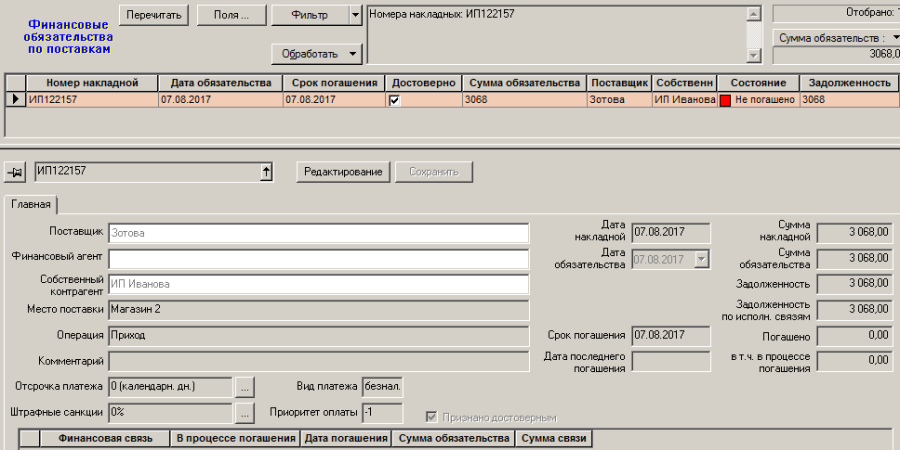Click the Поставщик input field
Image resolution: width=900 pixels, height=450 pixels.
(x=319, y=234)
